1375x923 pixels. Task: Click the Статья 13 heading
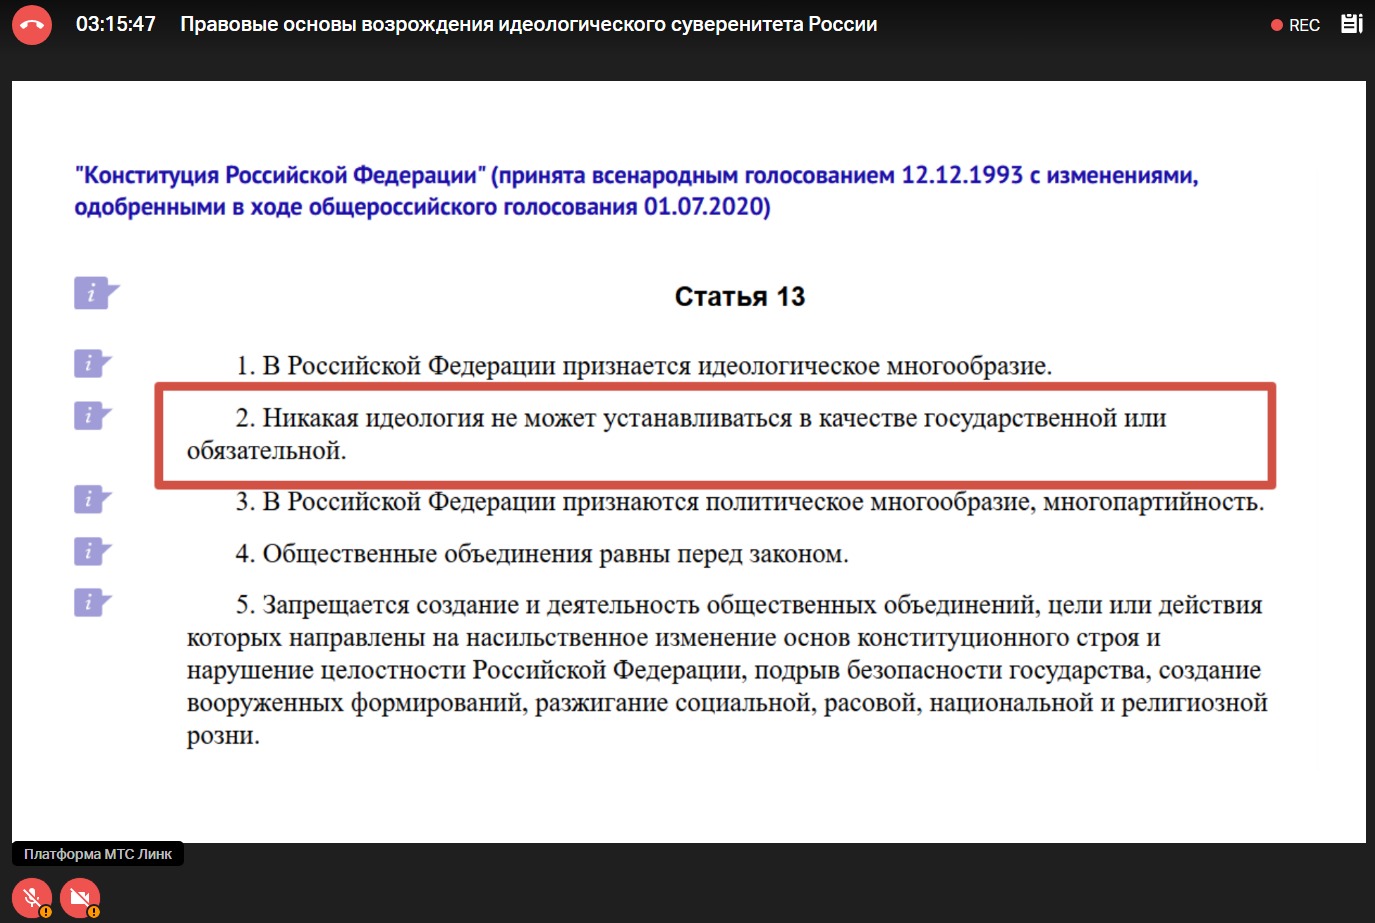coord(739,297)
